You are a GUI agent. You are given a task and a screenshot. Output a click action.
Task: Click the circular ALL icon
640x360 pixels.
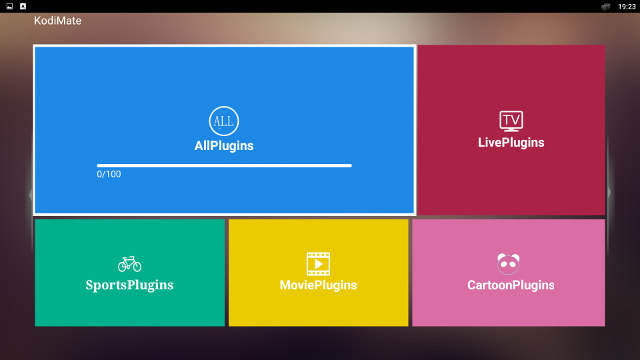pyautogui.click(x=224, y=121)
